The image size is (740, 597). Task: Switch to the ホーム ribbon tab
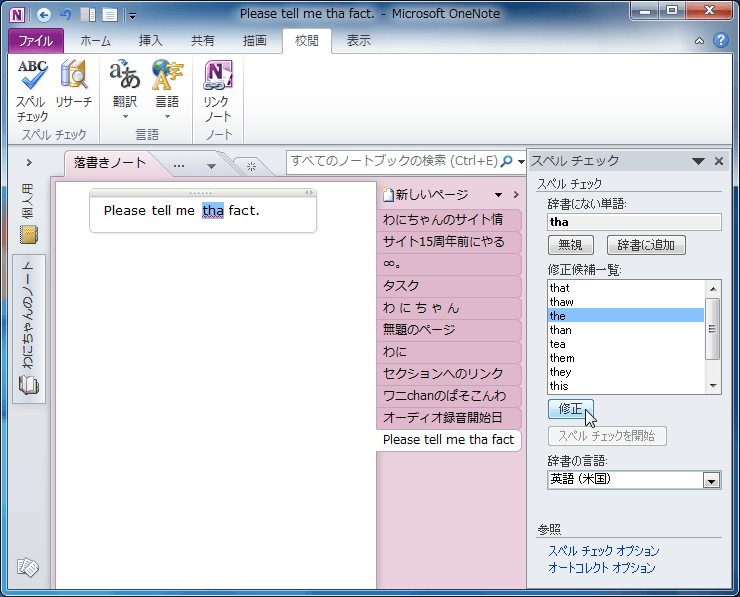(95, 41)
